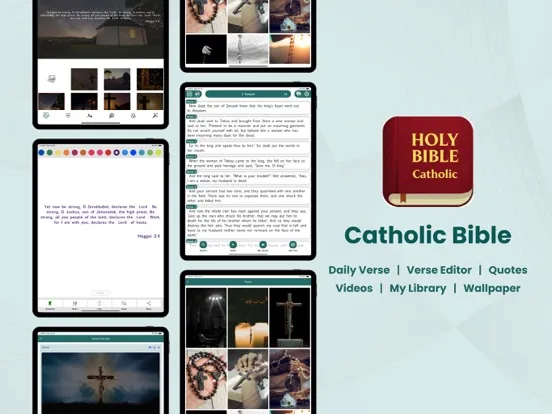This screenshot has width=552, height=414.
Task: Tap the Haggai 2:4 verse reference
Action: tap(149, 236)
